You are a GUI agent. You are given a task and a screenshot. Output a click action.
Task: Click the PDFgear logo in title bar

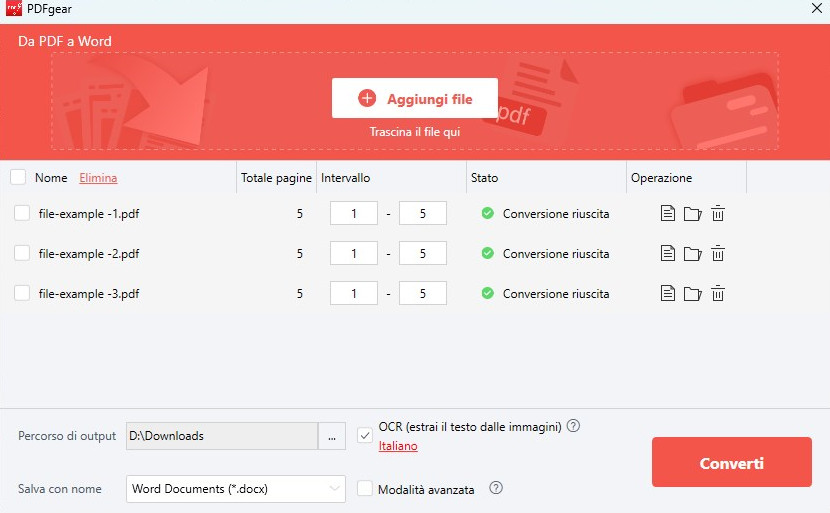coord(14,8)
